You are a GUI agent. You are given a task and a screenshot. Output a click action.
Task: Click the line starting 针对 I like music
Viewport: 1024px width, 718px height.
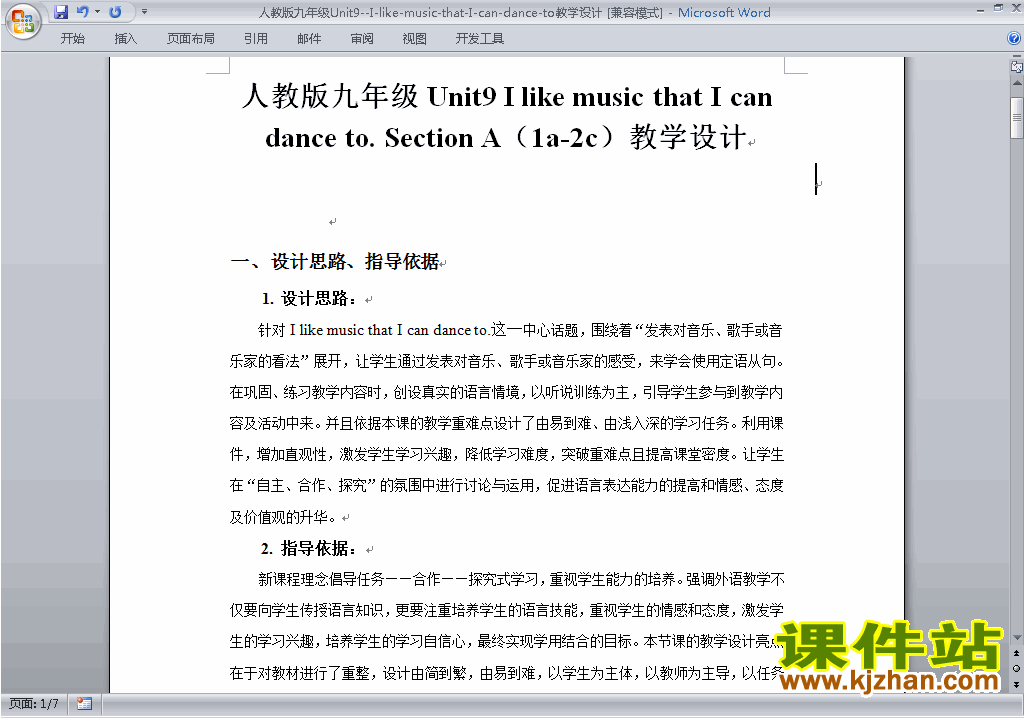[520, 330]
